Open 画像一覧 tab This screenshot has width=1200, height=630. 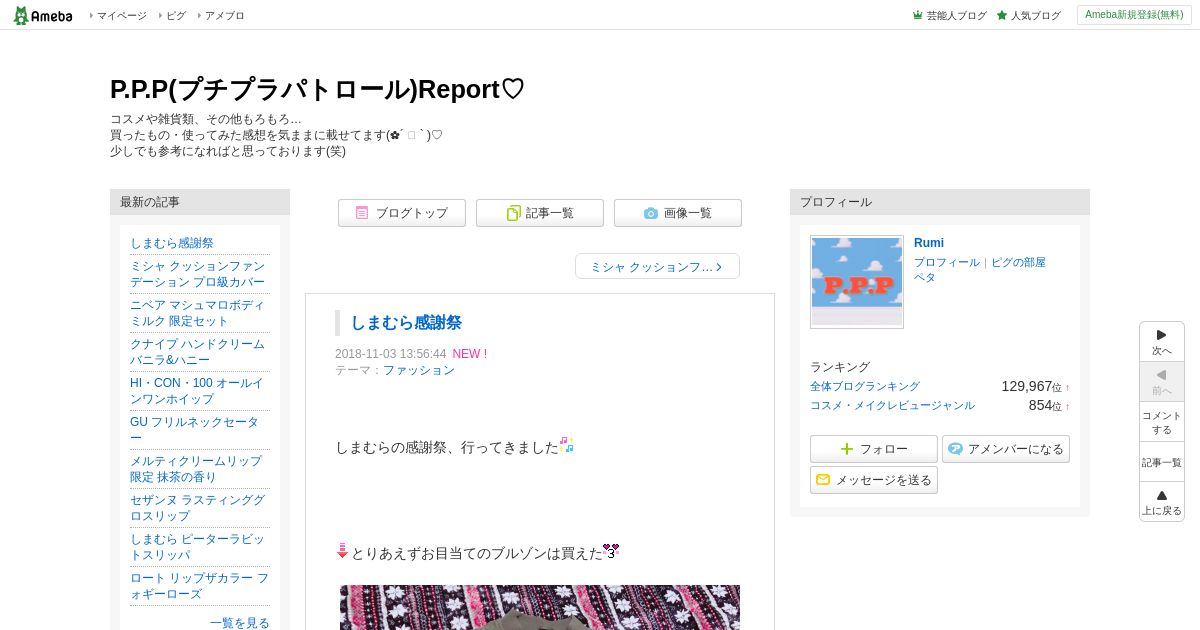point(678,213)
